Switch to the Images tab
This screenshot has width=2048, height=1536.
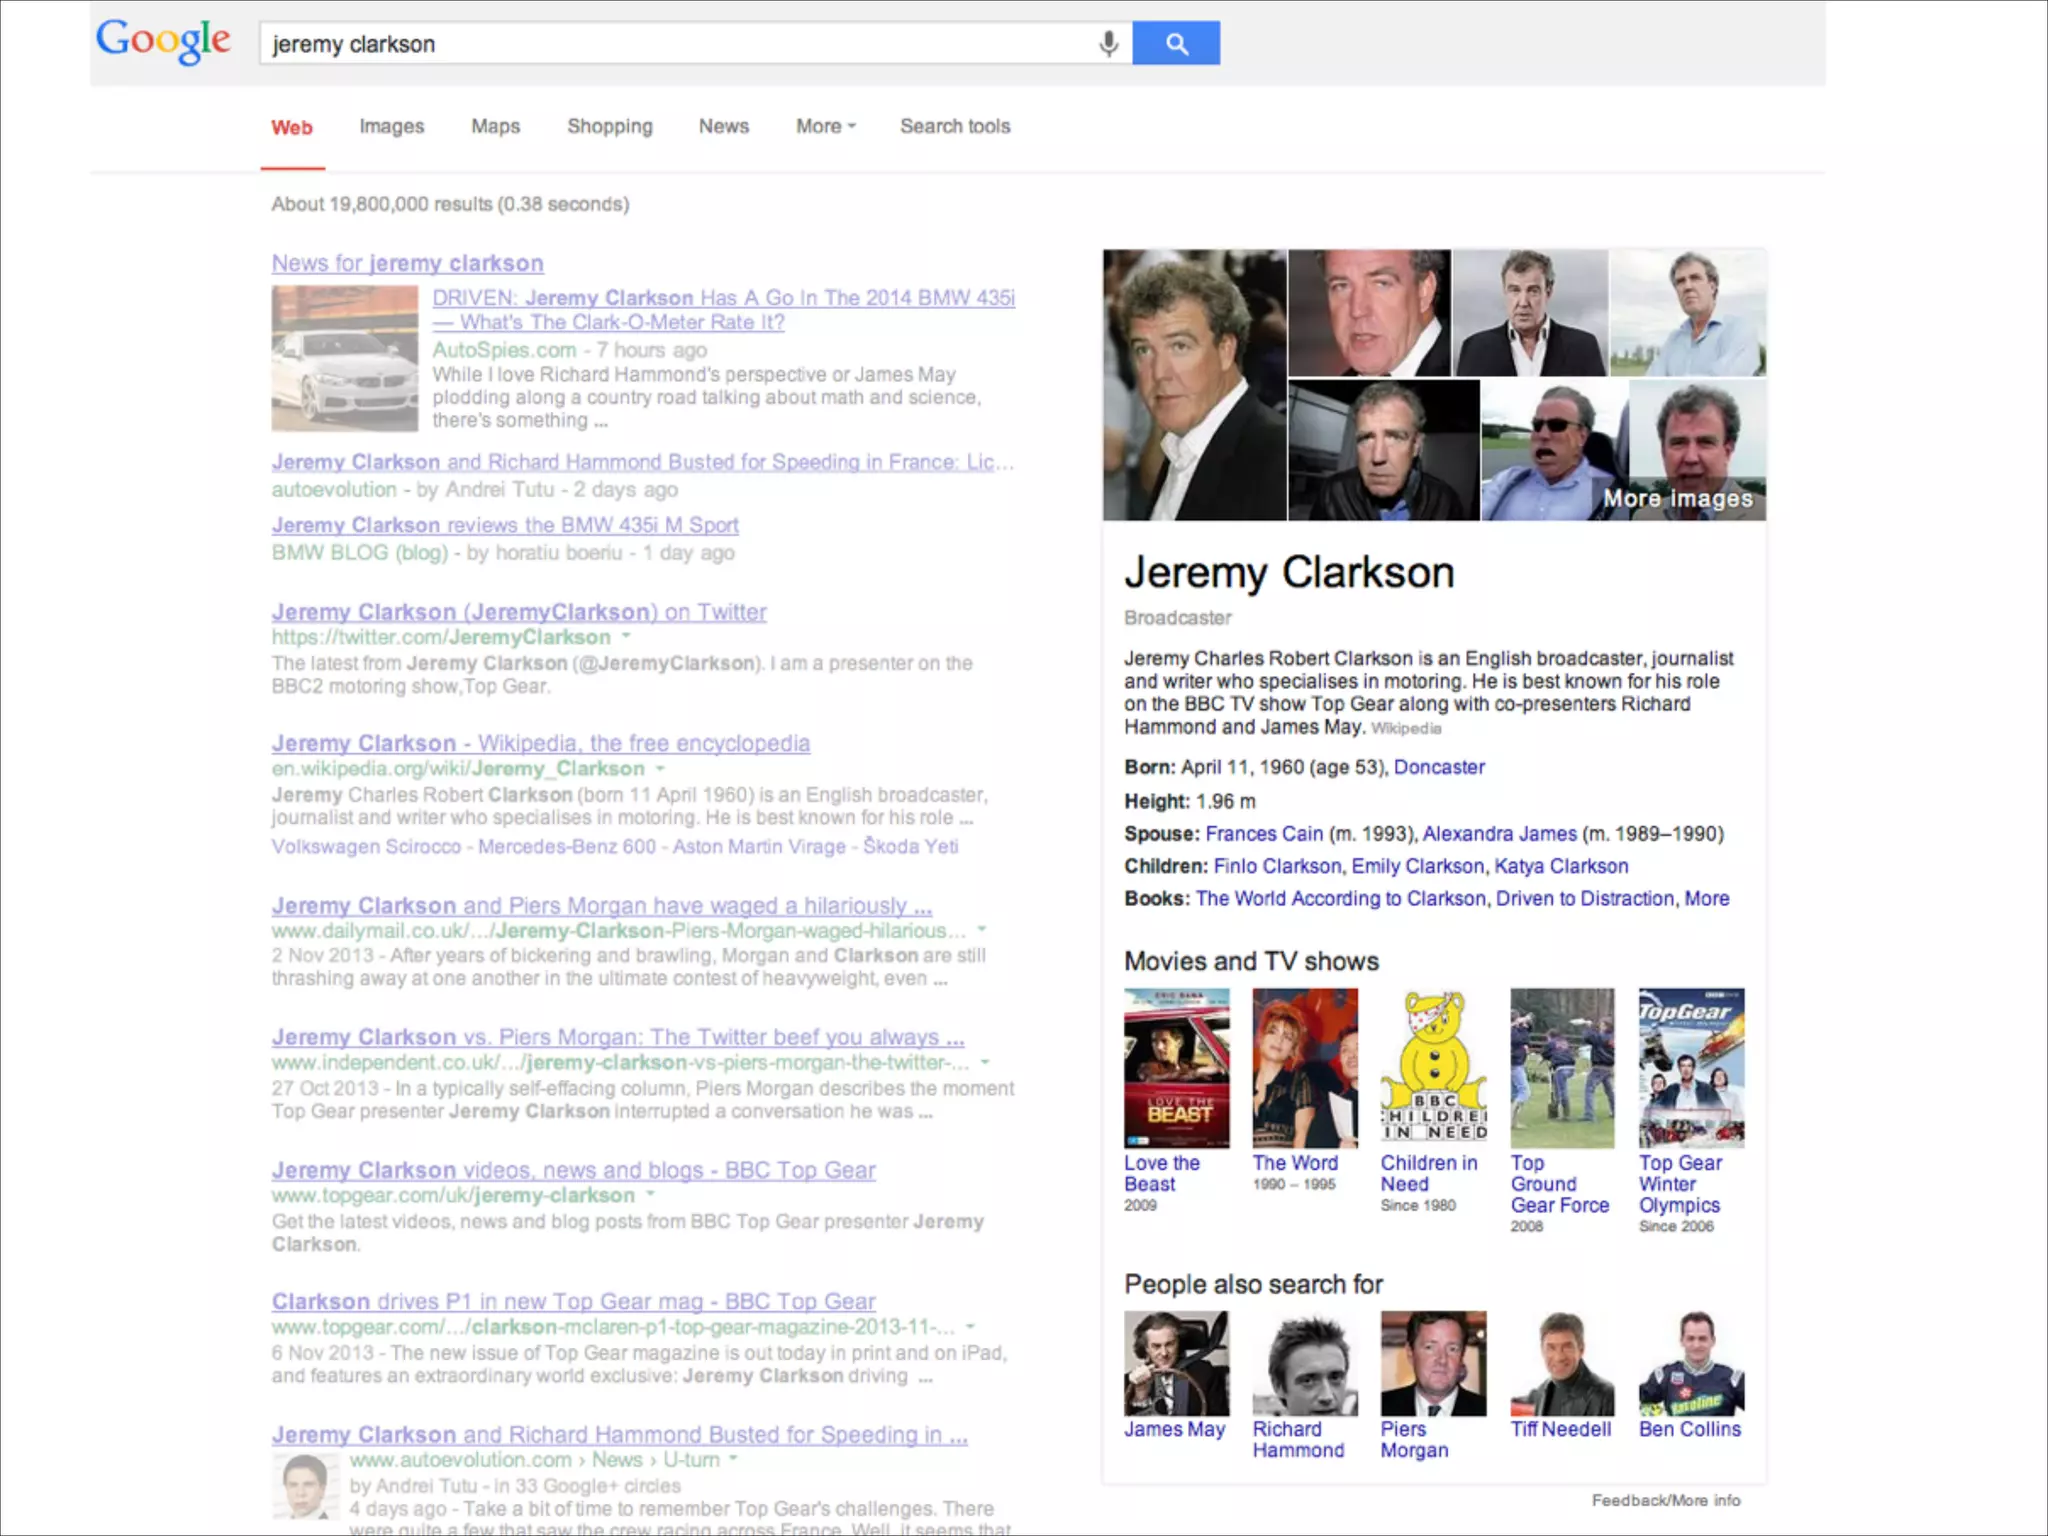(x=392, y=127)
